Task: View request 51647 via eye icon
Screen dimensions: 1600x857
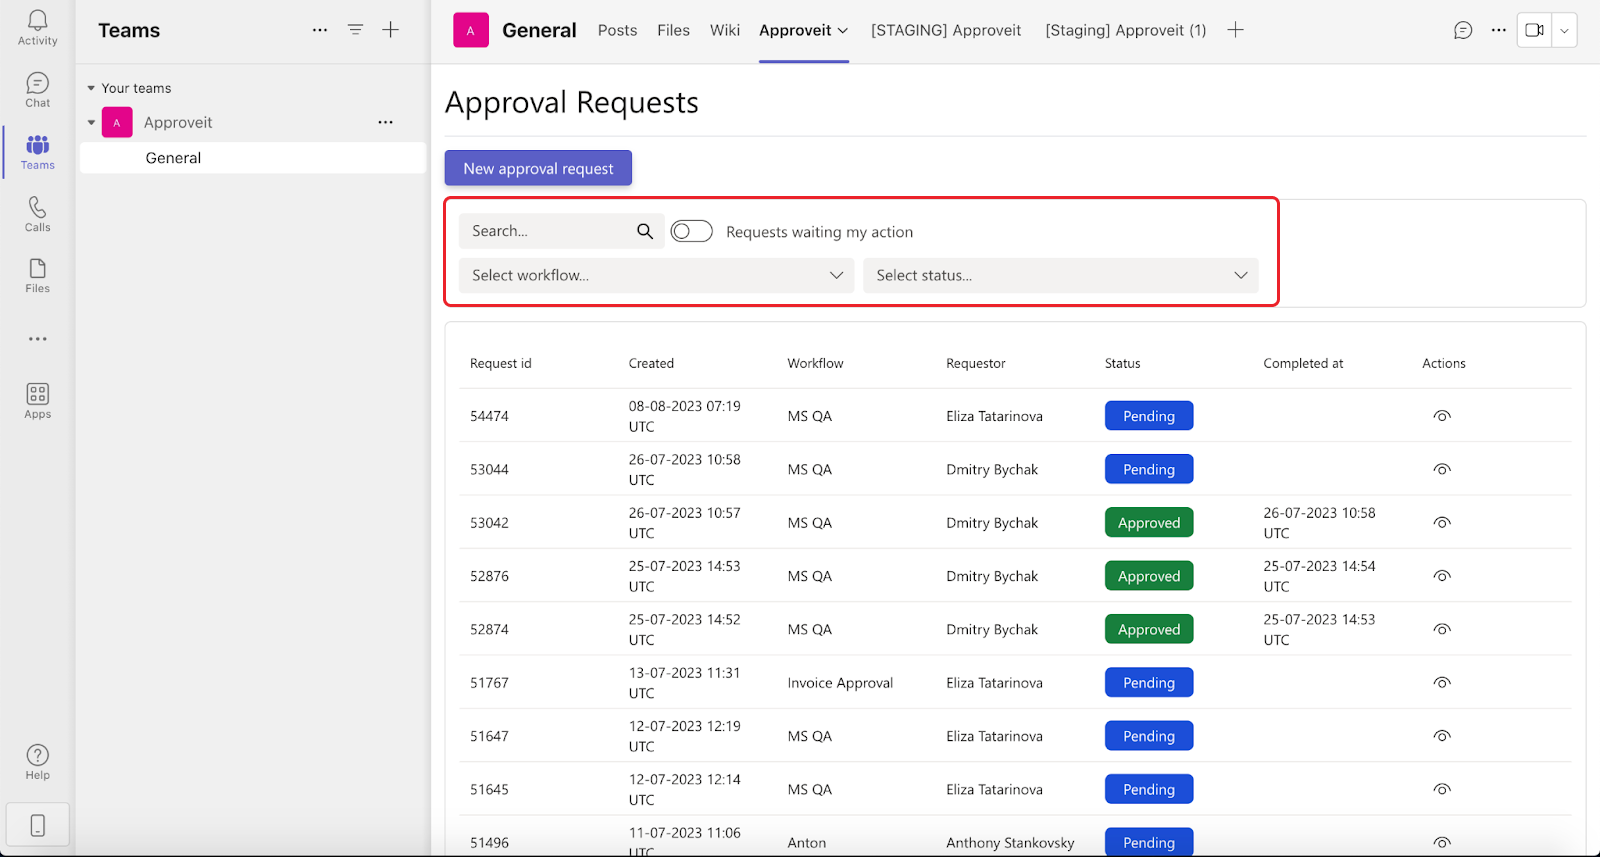Action: pos(1442,736)
